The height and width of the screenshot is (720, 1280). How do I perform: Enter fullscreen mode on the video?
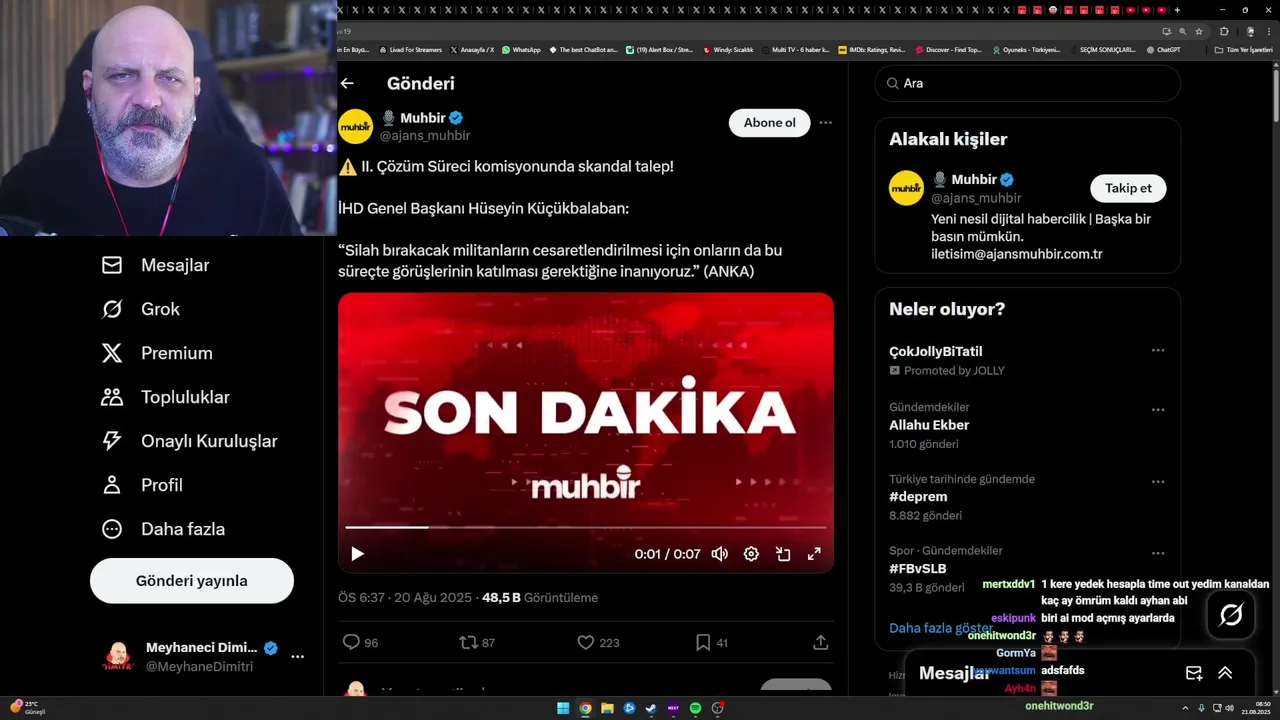pos(814,554)
